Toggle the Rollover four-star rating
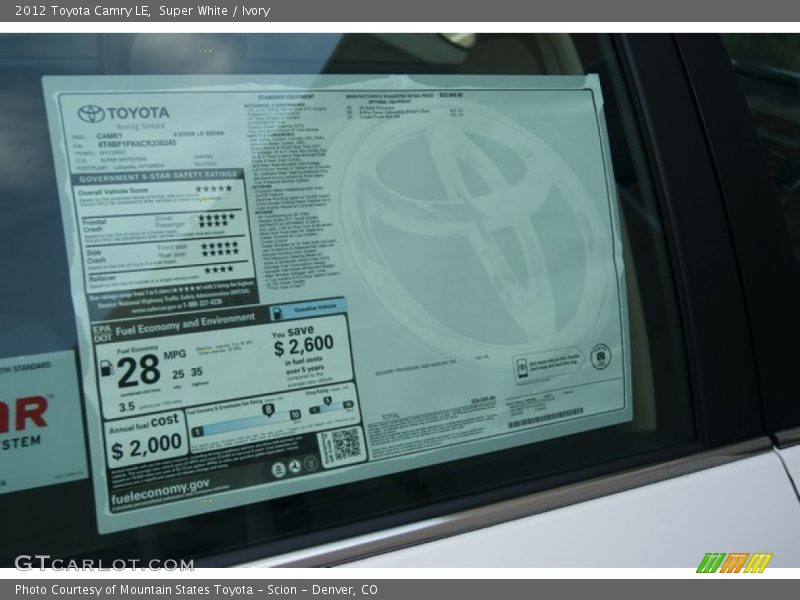Screen dimensions: 800x600 [217, 269]
